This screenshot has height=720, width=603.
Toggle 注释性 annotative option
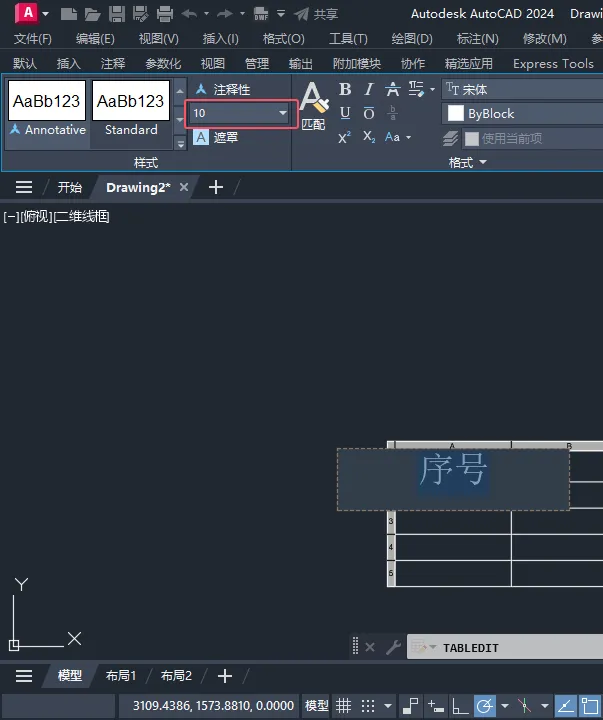[x=223, y=89]
